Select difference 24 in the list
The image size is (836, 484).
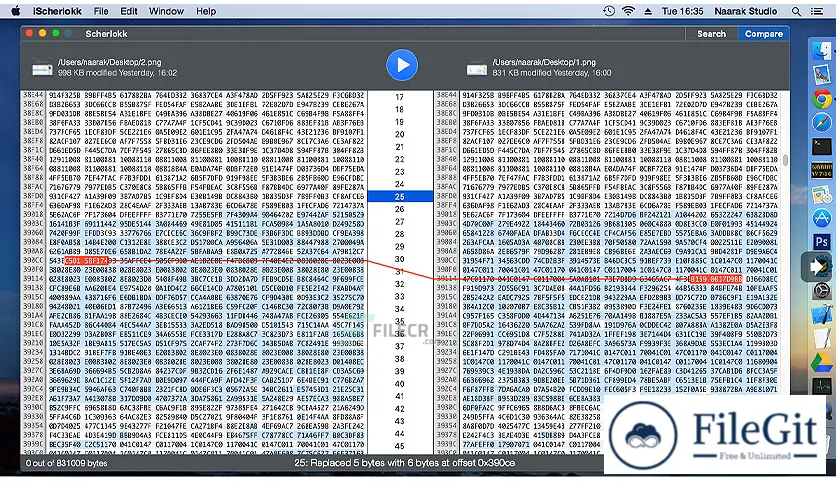399,184
